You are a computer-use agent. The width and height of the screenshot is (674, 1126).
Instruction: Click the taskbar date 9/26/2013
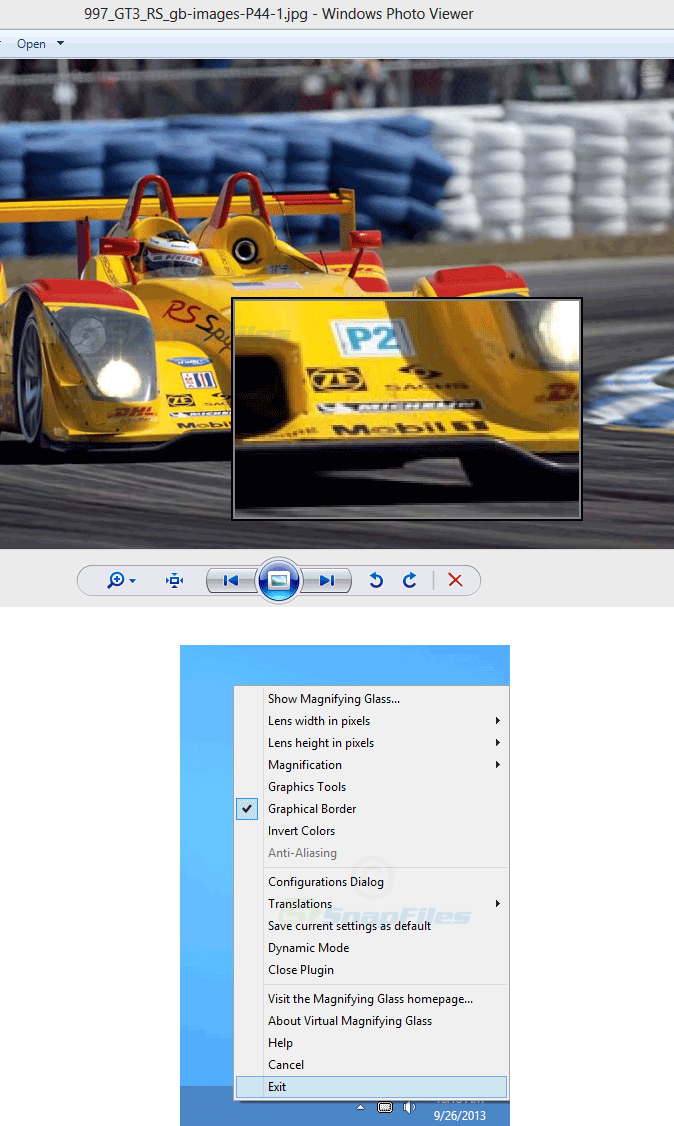pos(459,1116)
